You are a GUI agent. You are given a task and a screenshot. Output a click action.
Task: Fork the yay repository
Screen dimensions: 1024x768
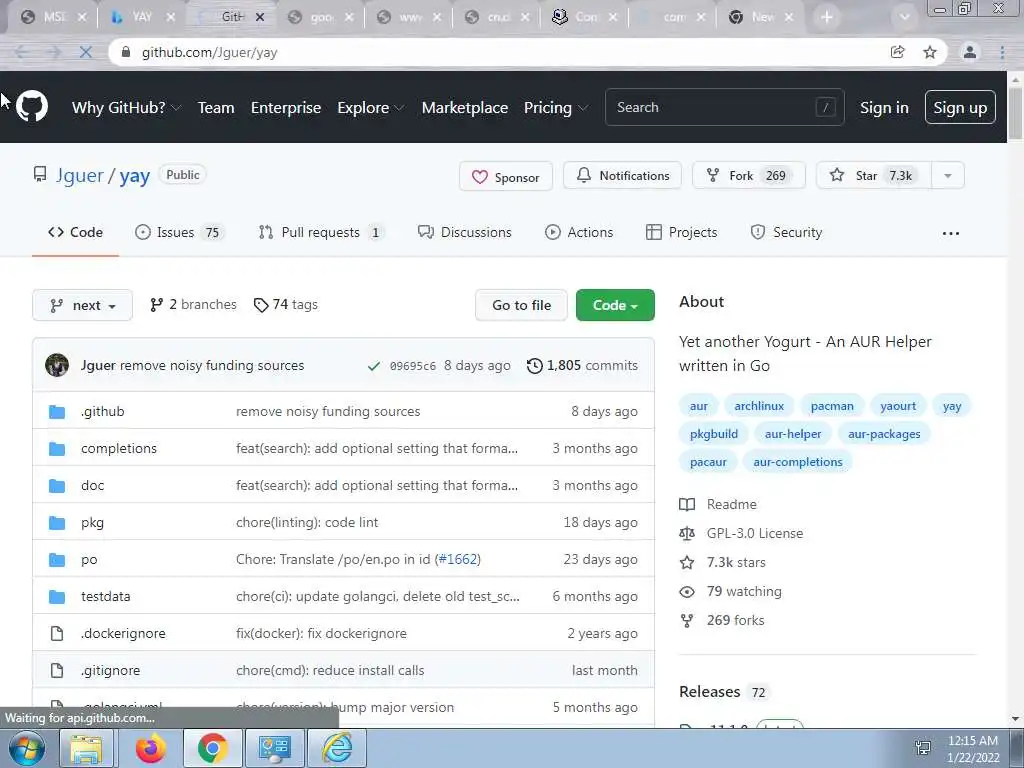click(x=748, y=176)
